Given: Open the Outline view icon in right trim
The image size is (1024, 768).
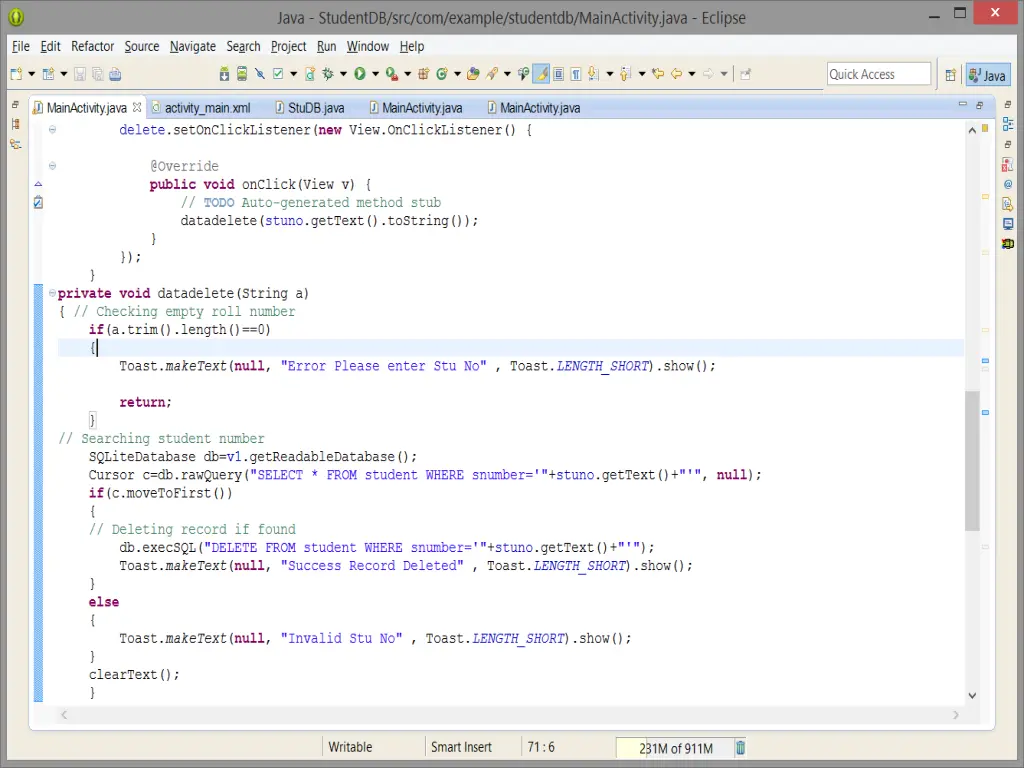Looking at the screenshot, I should (1008, 124).
